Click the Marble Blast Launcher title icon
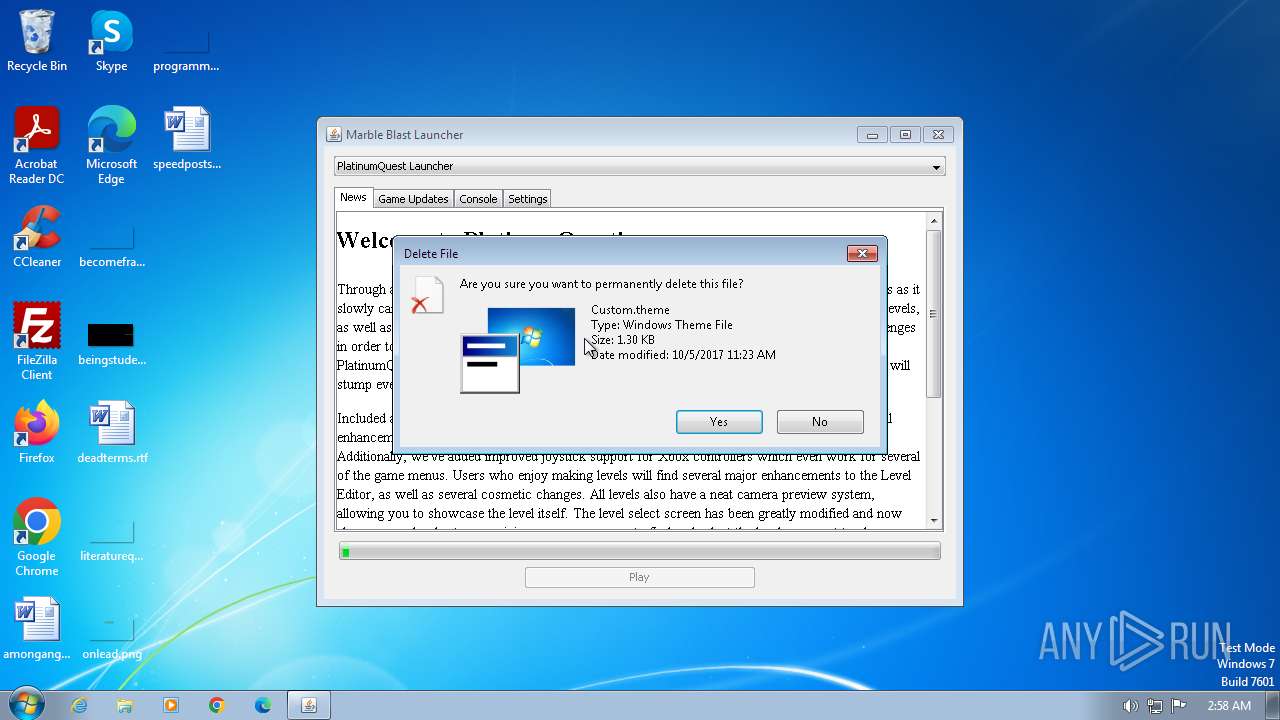This screenshot has height=720, width=1280. click(334, 135)
